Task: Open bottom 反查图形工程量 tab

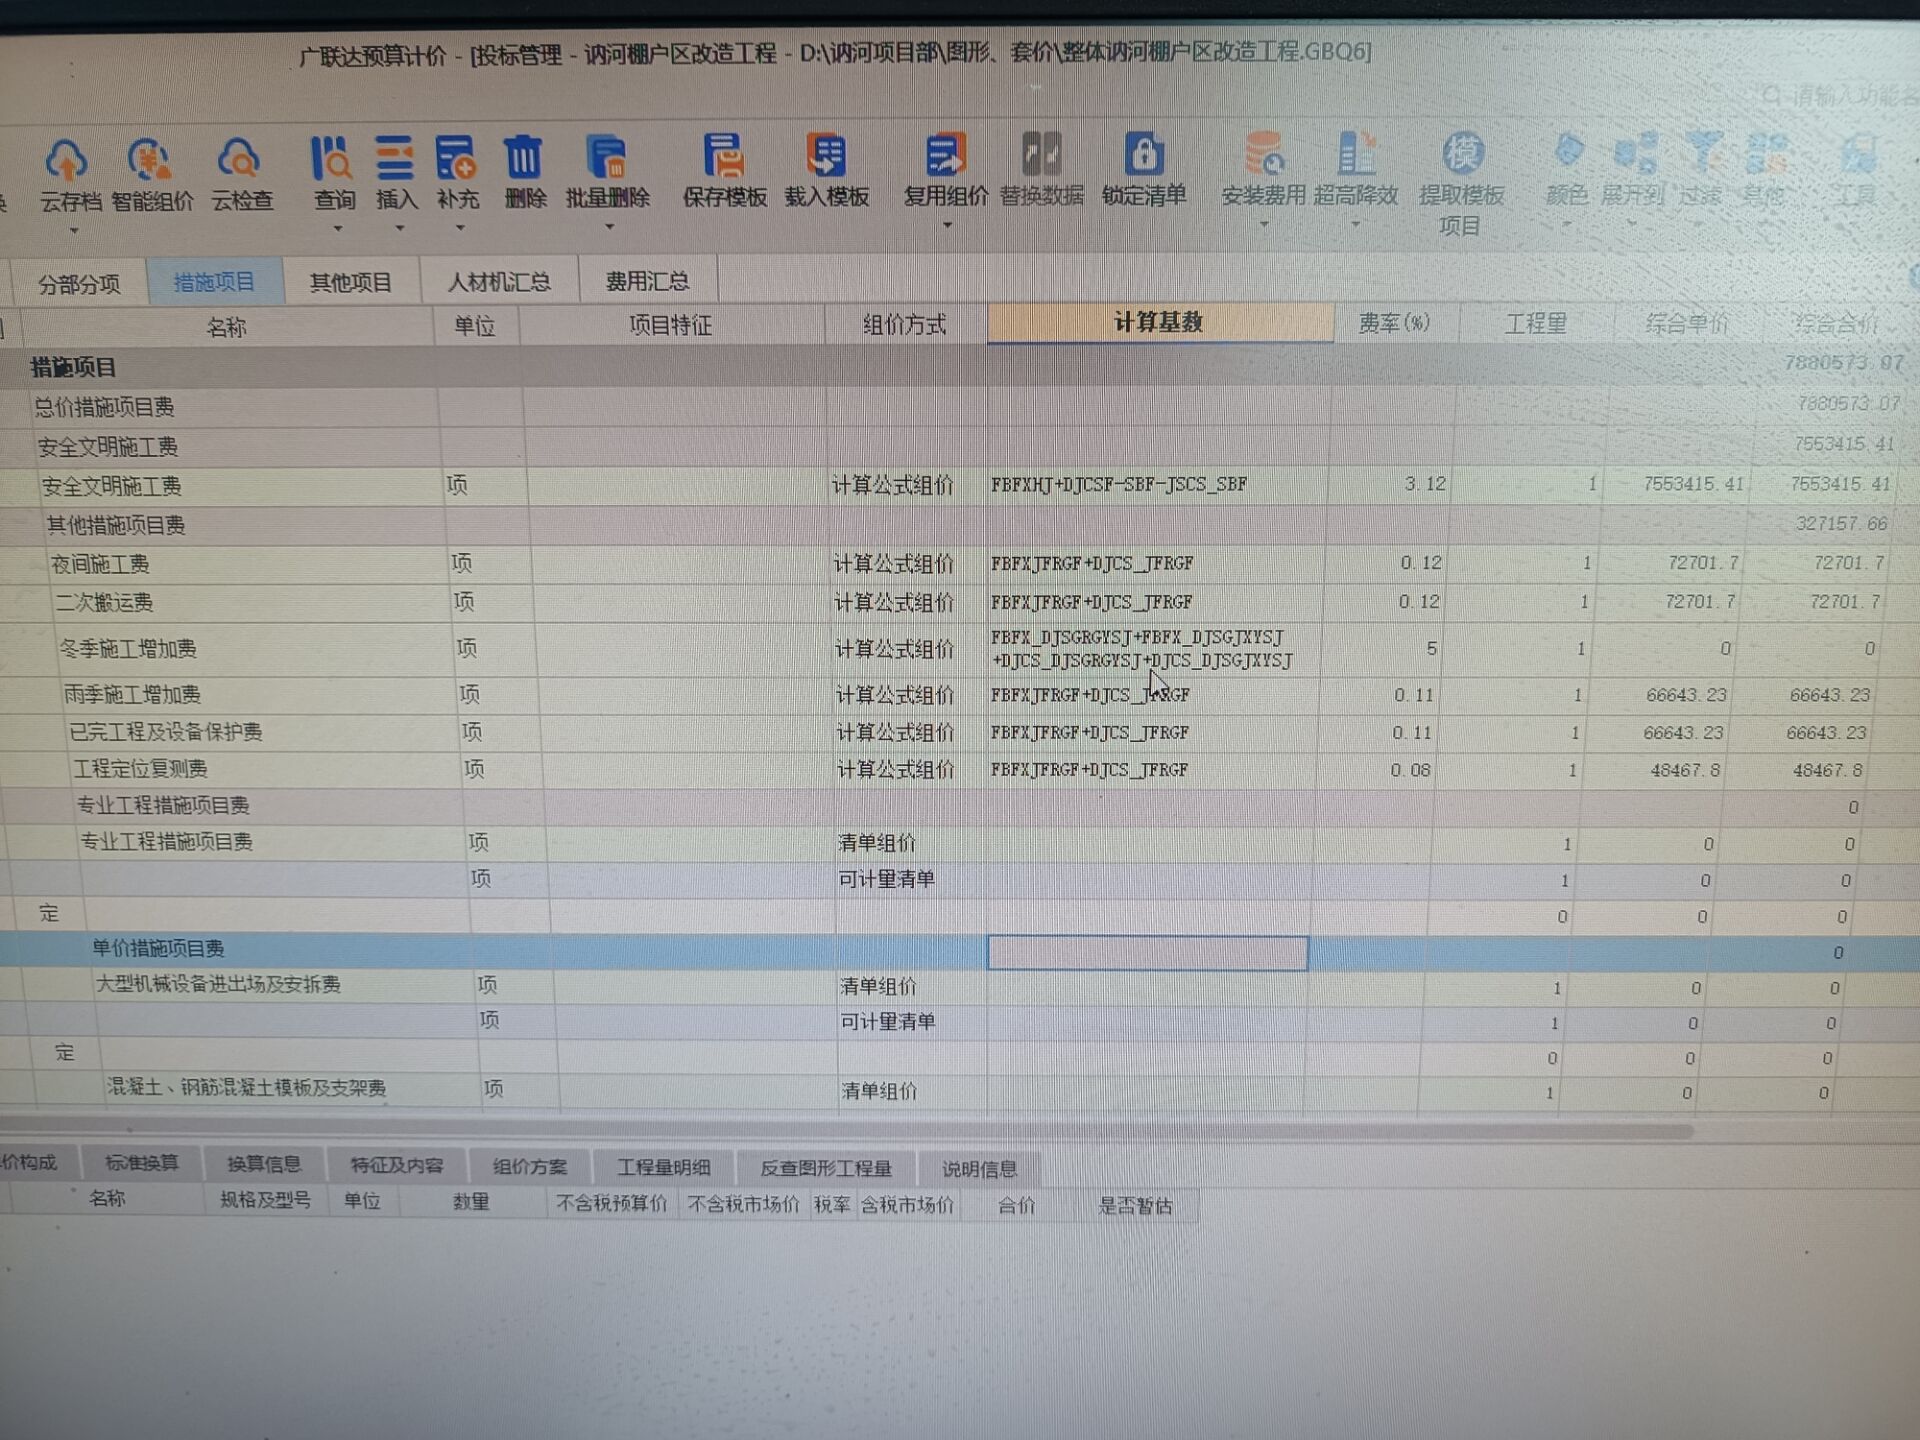Action: tap(825, 1168)
